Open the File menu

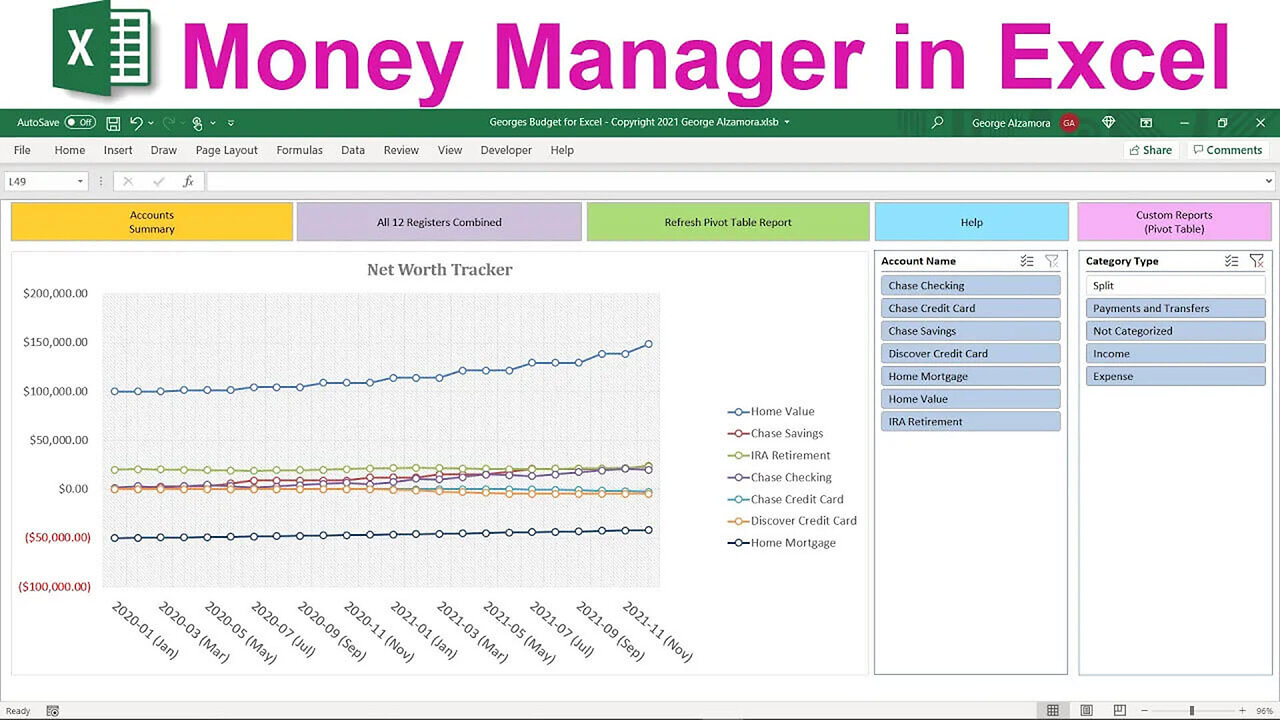pos(22,150)
